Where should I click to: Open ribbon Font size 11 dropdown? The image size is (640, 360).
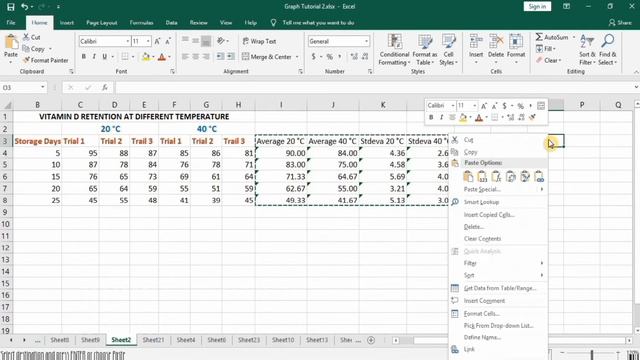pos(148,41)
